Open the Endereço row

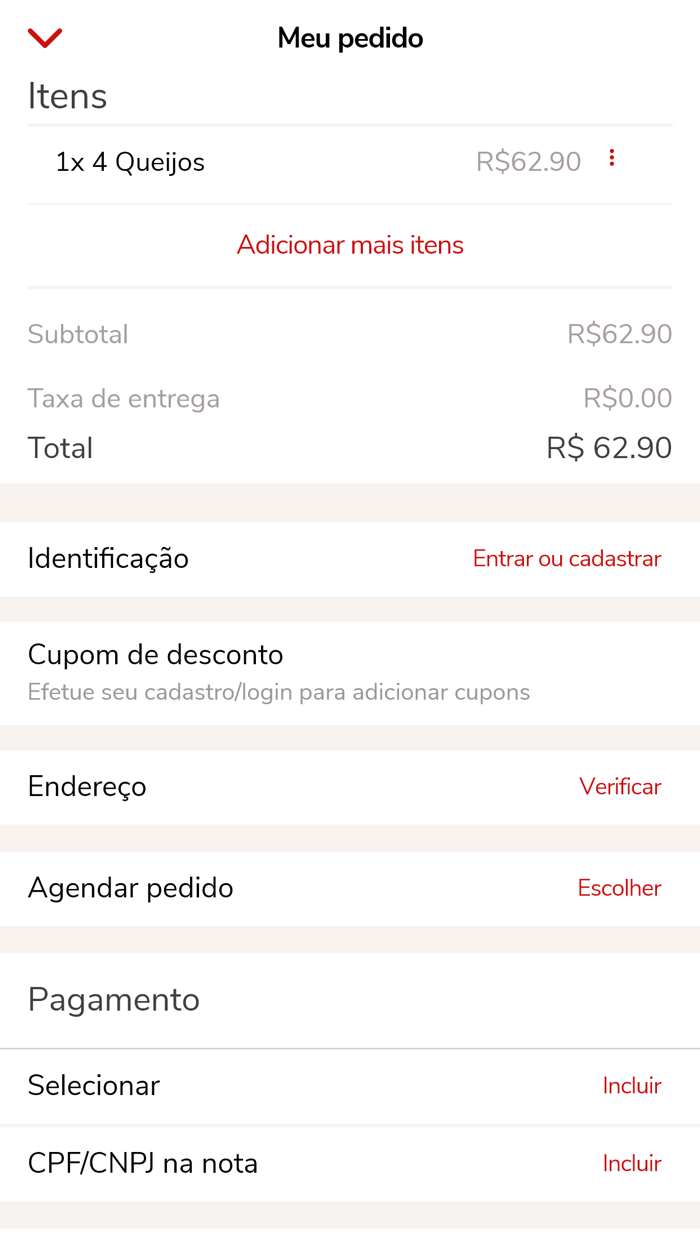pyautogui.click(x=87, y=787)
